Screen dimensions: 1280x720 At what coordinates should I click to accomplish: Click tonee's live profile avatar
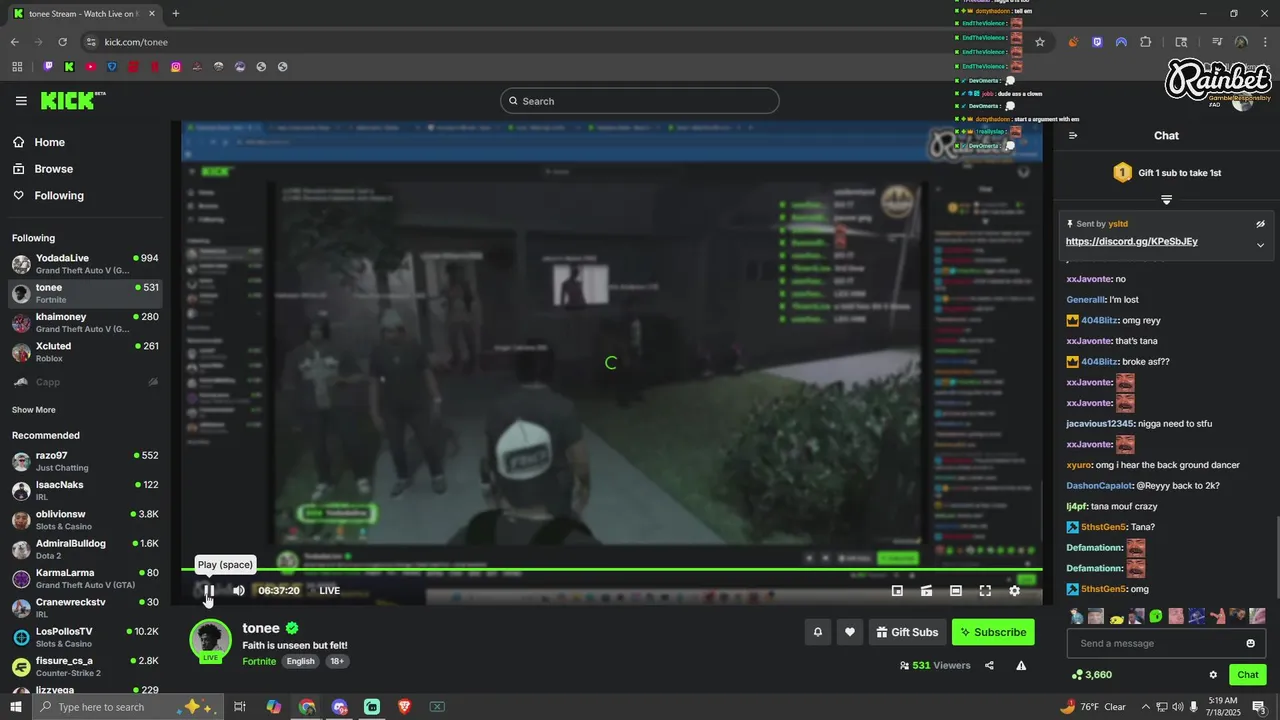pyautogui.click(x=210, y=641)
